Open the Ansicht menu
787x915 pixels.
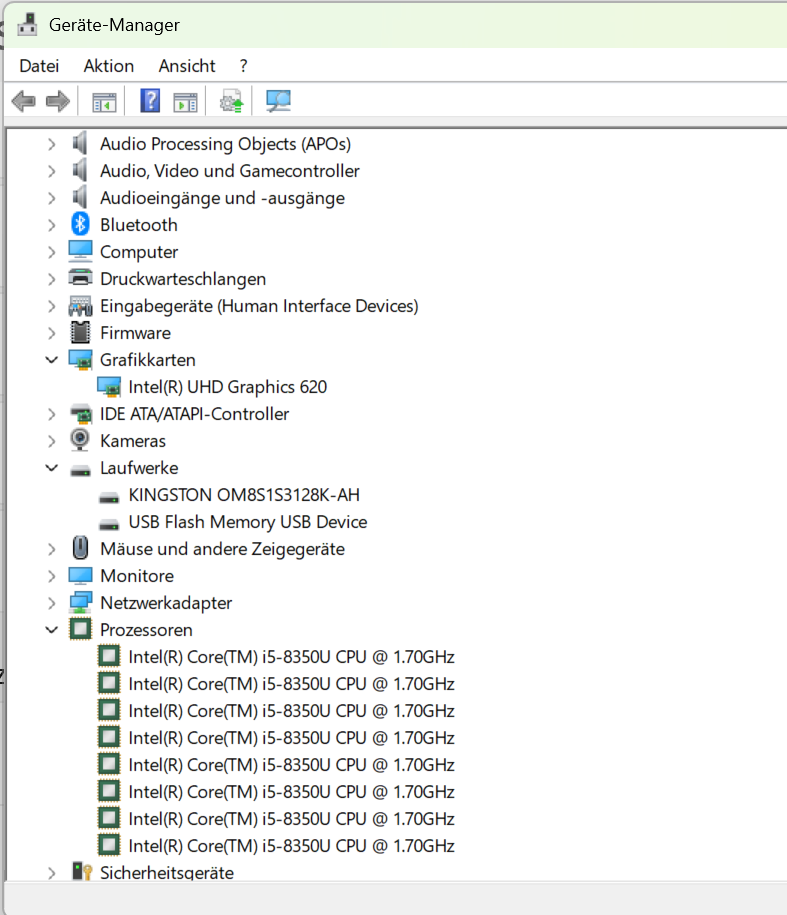pyautogui.click(x=187, y=65)
